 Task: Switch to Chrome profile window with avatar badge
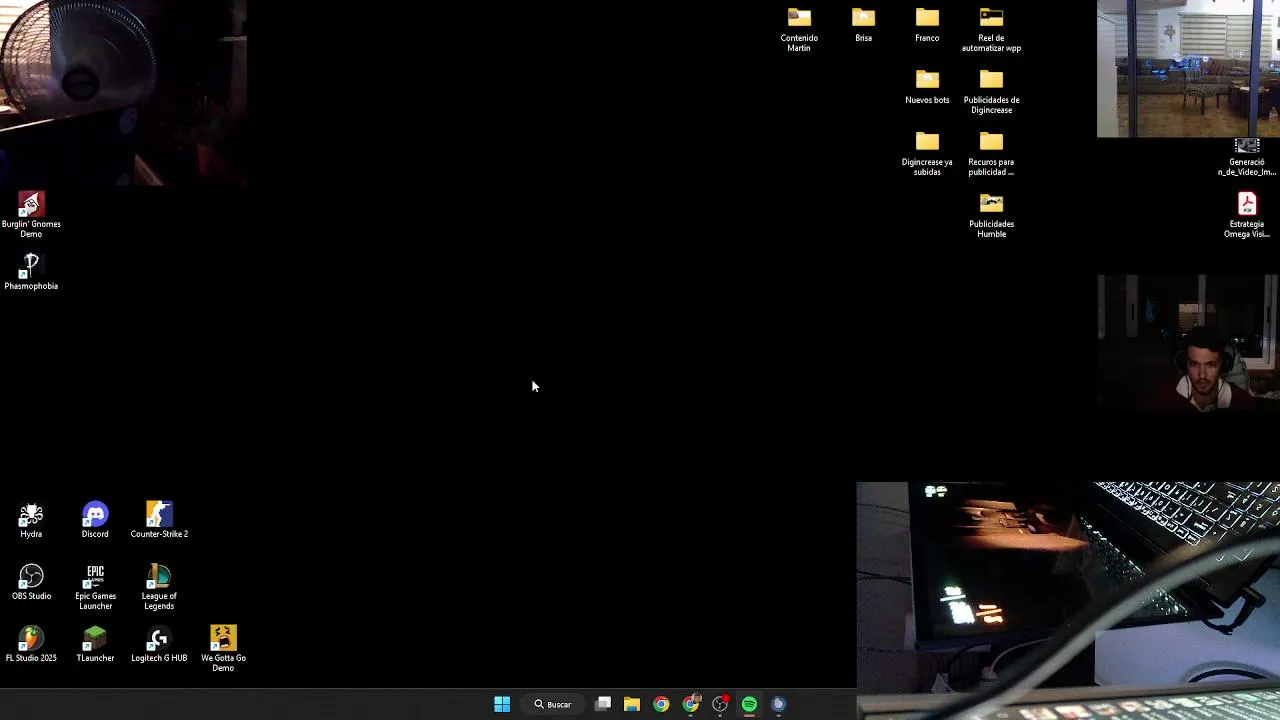coord(691,704)
